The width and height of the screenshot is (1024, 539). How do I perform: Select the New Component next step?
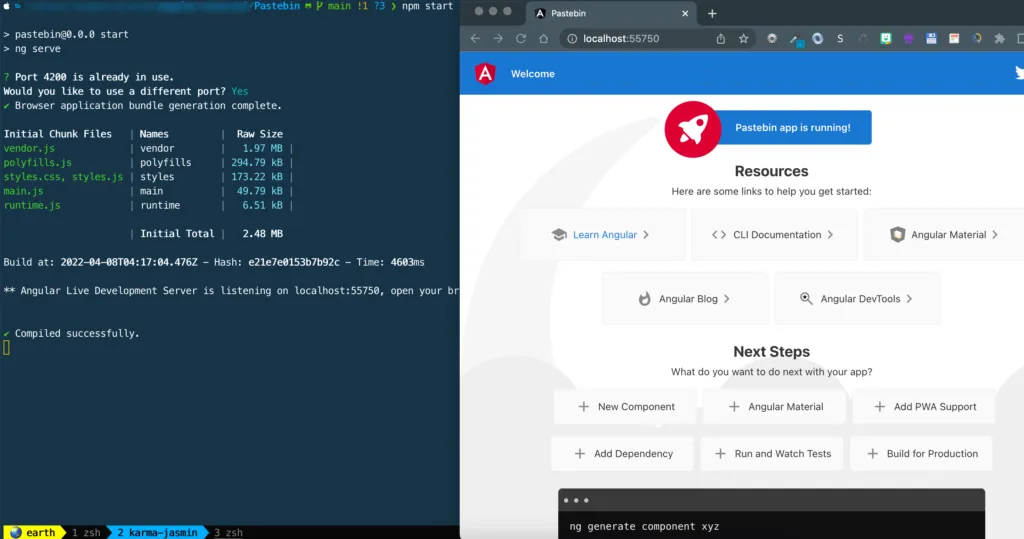[627, 407]
